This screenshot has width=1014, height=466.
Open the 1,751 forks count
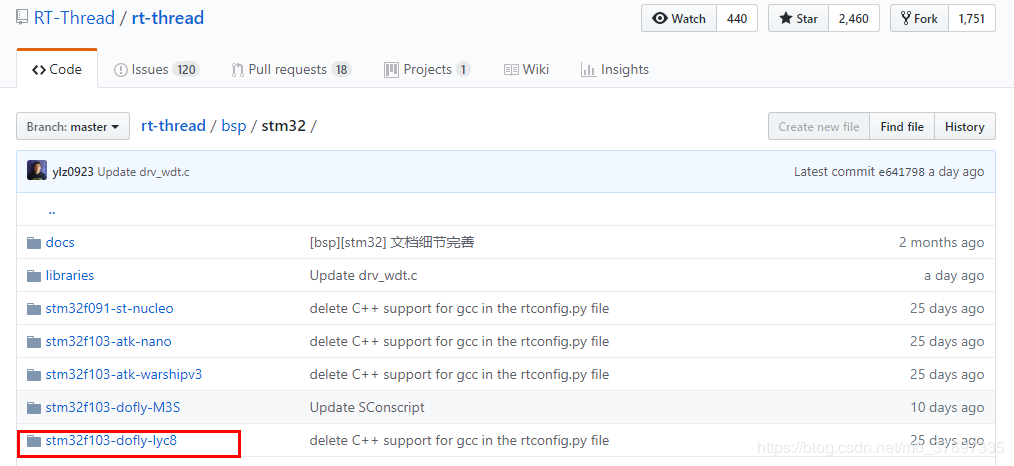(x=971, y=19)
